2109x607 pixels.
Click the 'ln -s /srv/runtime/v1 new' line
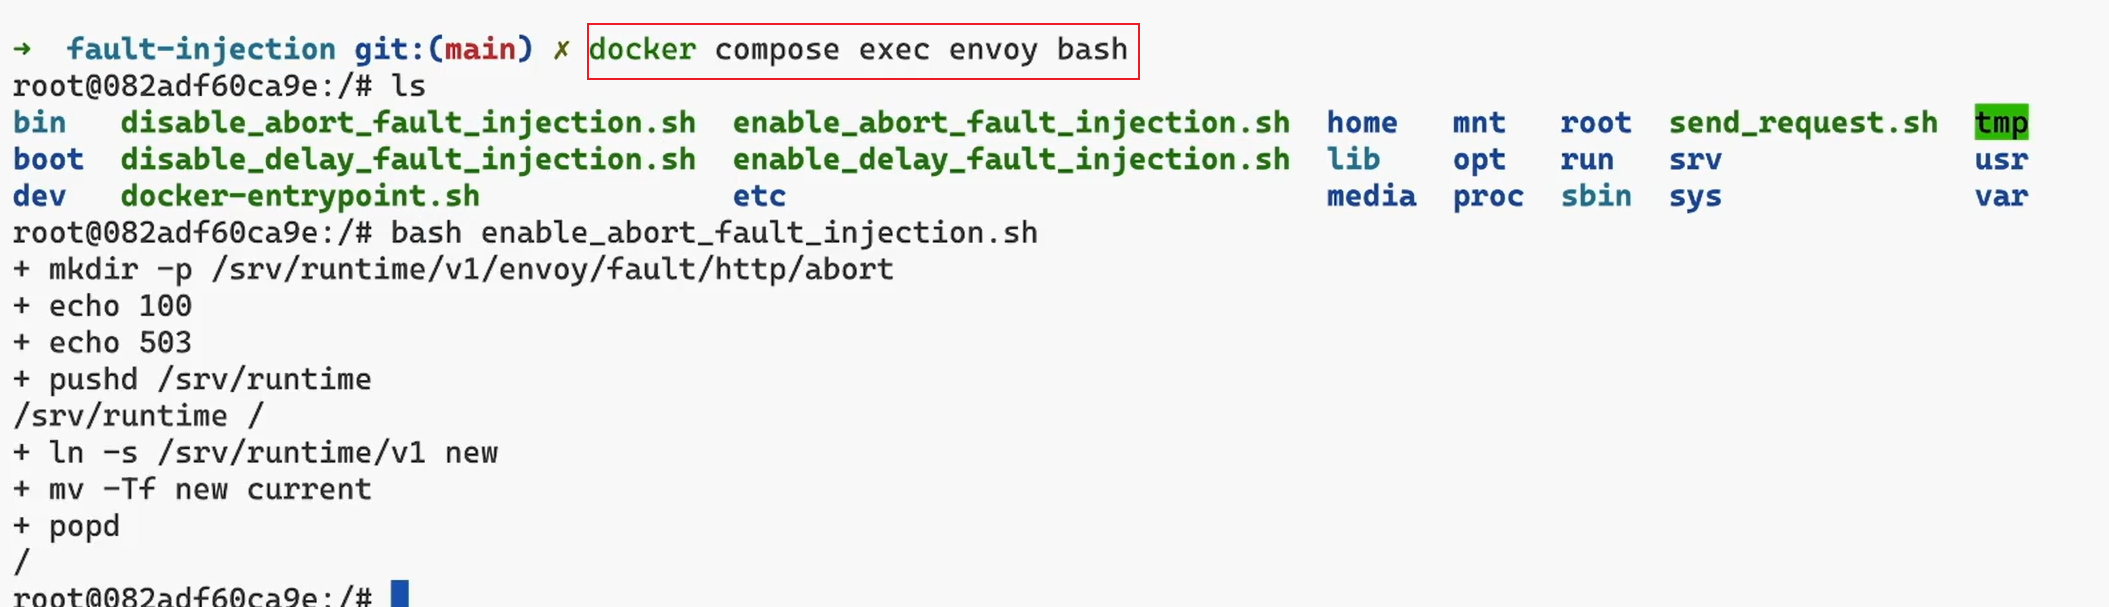[x=255, y=453]
